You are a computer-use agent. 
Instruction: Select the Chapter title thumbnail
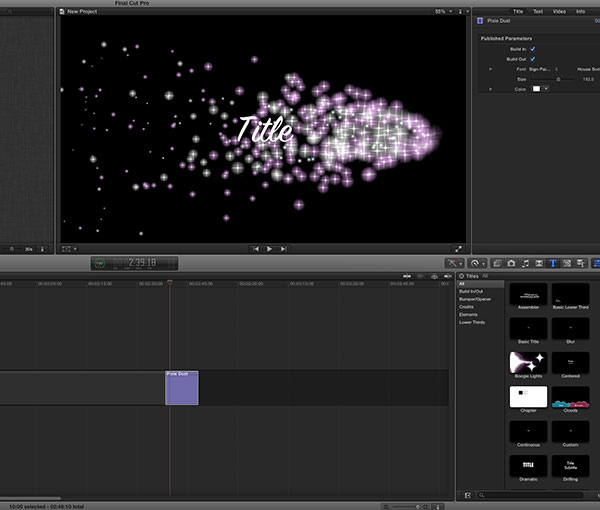pyautogui.click(x=528, y=399)
